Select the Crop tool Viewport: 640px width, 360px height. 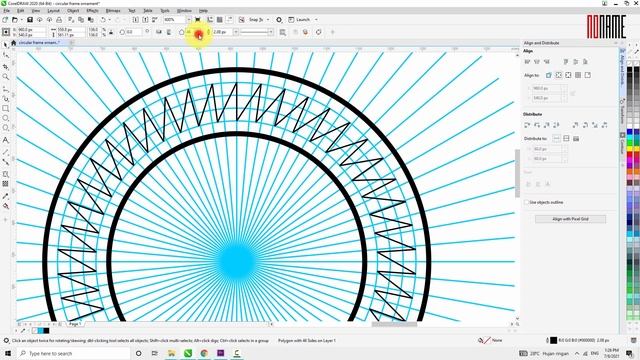(5, 66)
